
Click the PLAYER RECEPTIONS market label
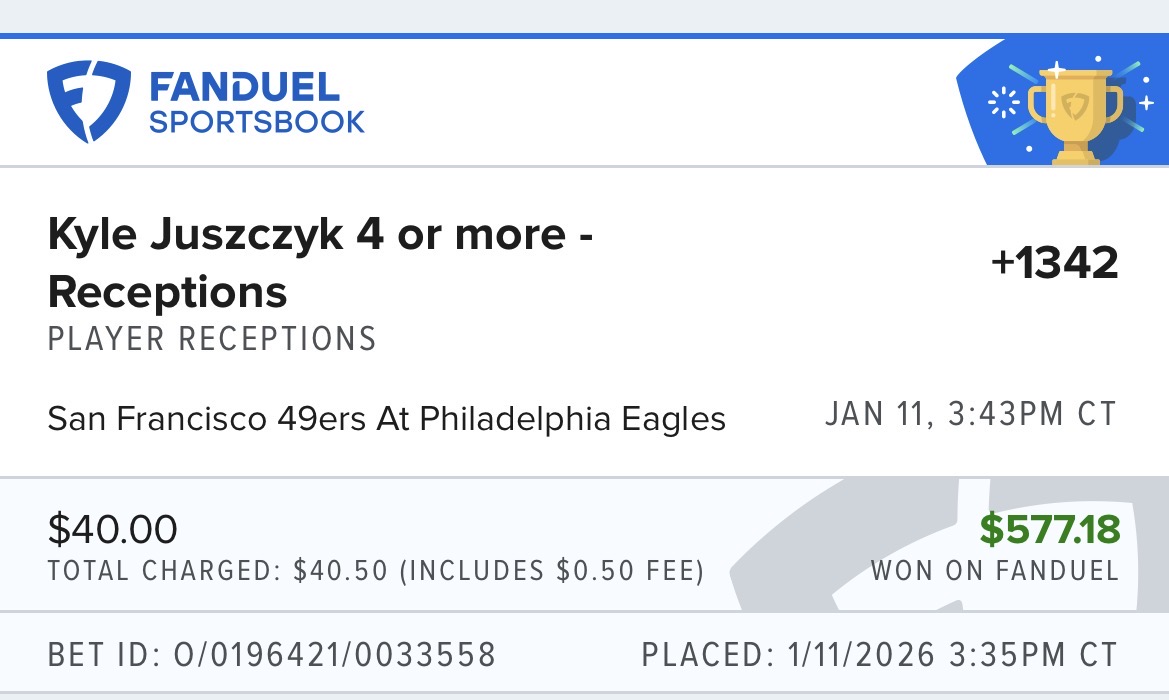tap(211, 340)
